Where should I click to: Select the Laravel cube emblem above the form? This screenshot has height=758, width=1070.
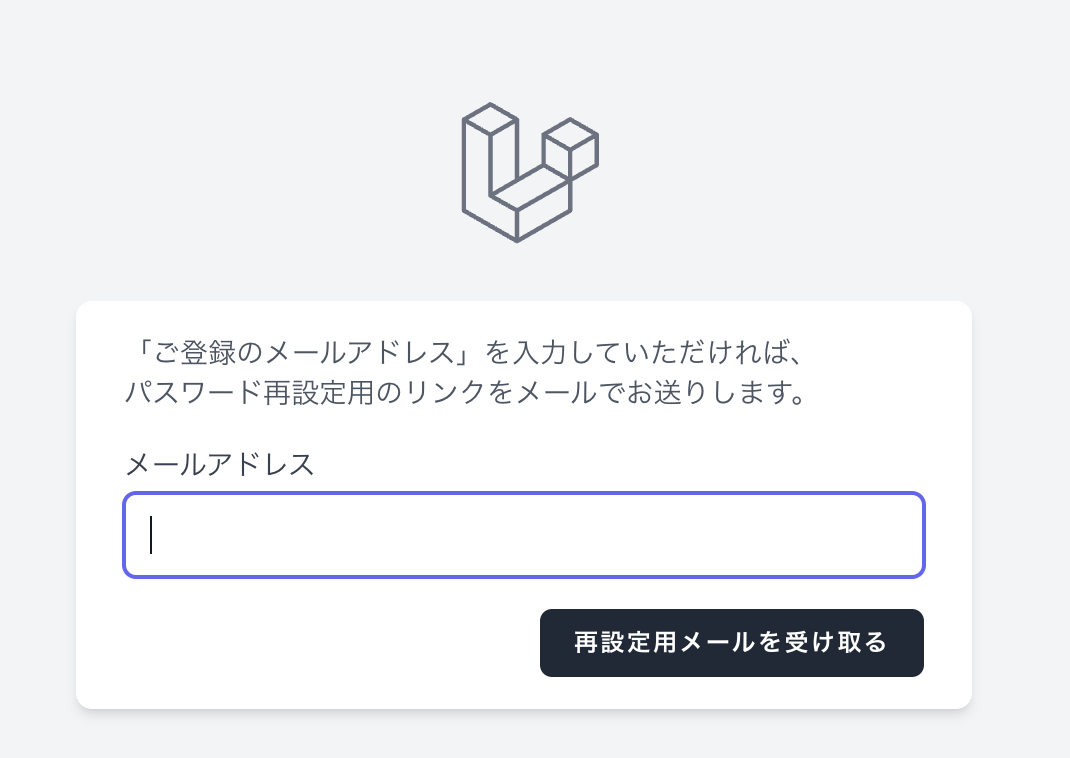click(x=529, y=170)
